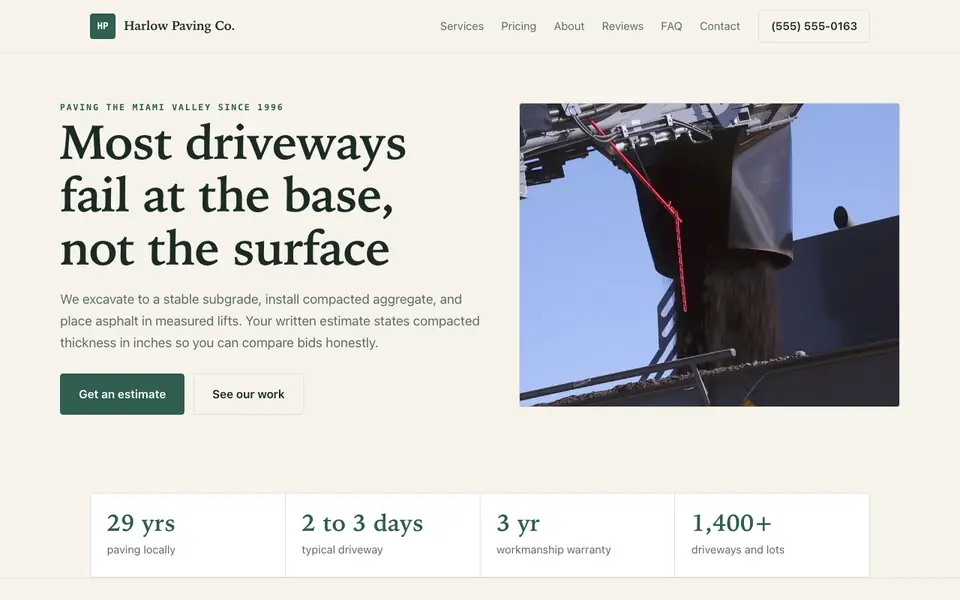Click the 'Most driveways fail at the base' headline
The height and width of the screenshot is (600, 960).
tap(233, 195)
